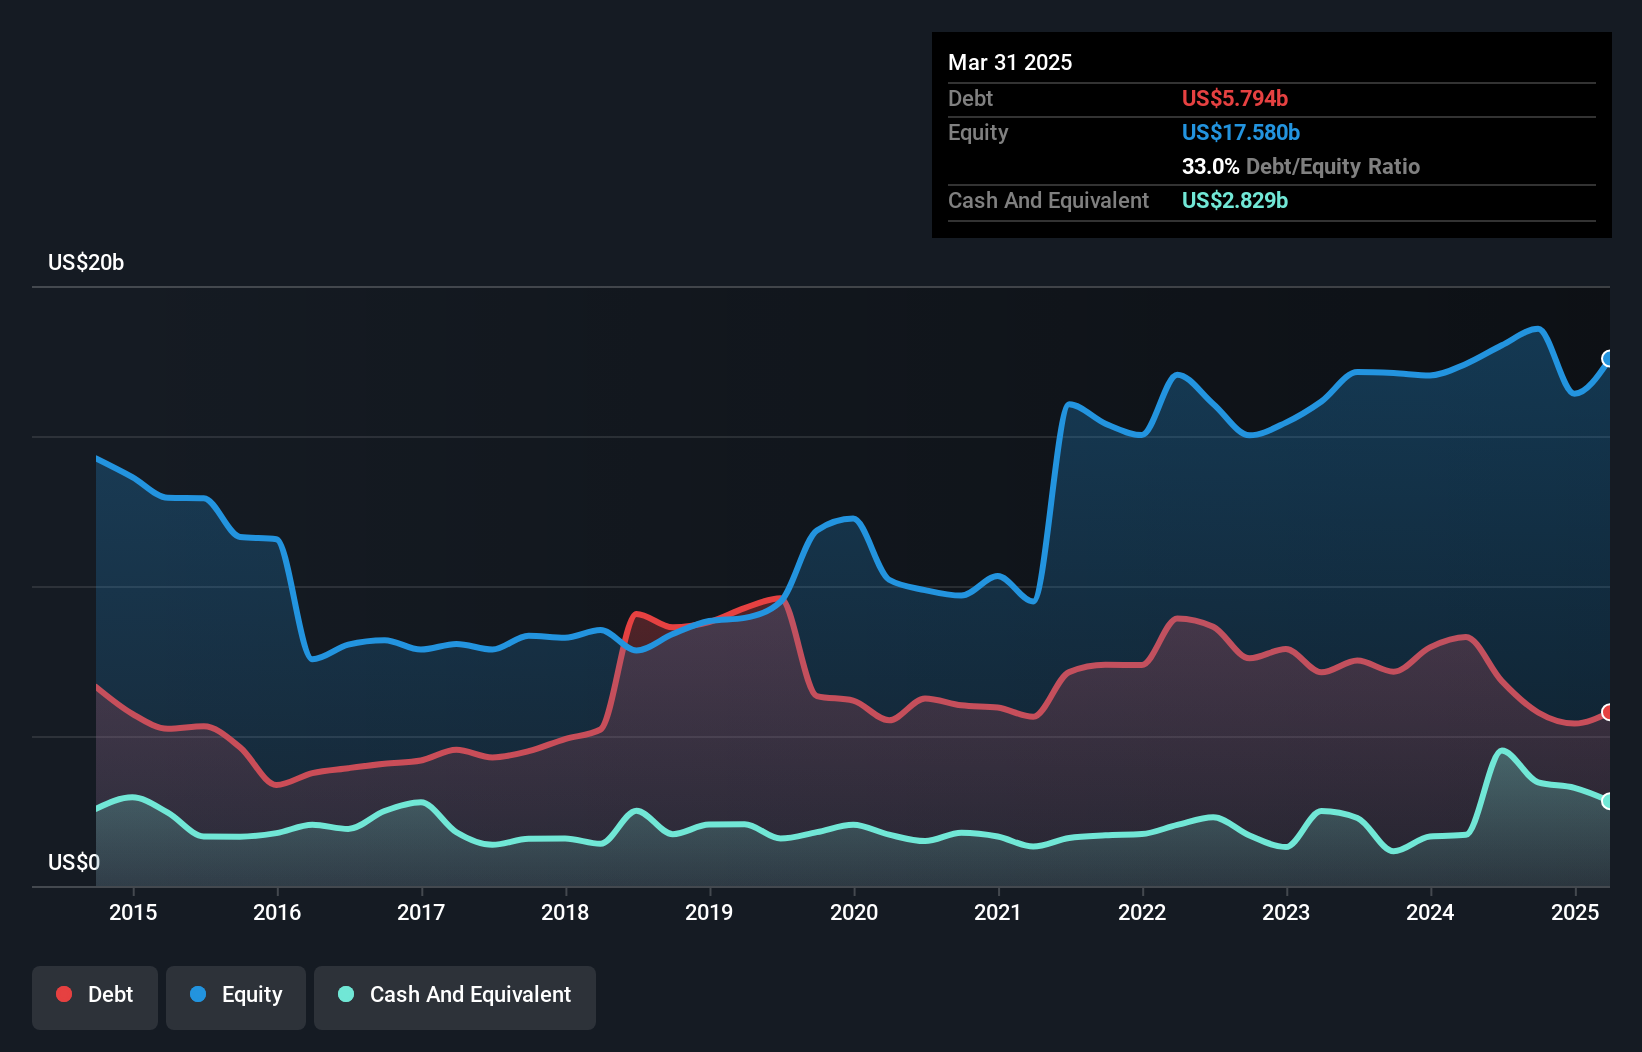Hide the Cash And Equivalent series

tap(455, 995)
